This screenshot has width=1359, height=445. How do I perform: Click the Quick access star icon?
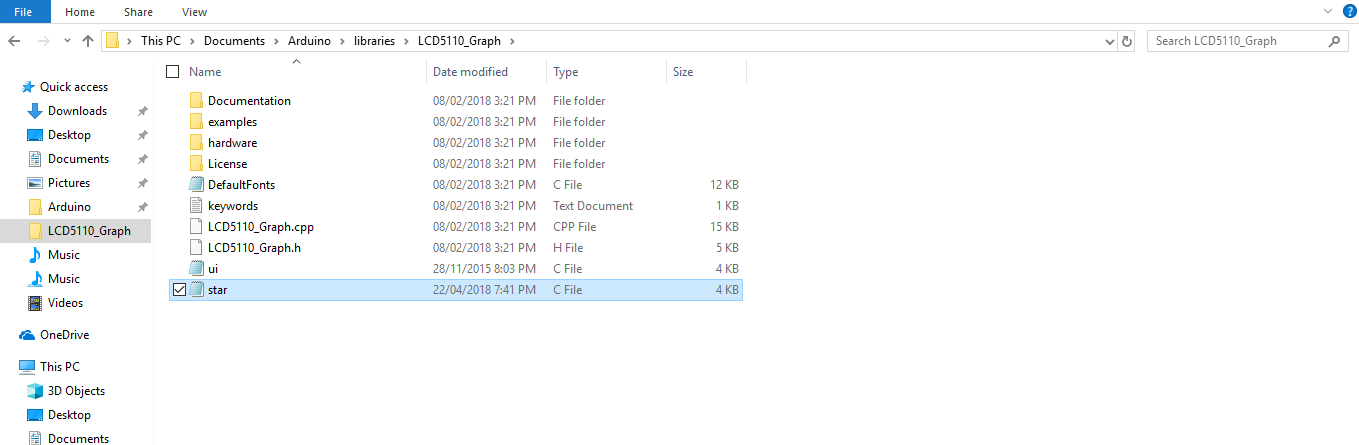pos(28,87)
